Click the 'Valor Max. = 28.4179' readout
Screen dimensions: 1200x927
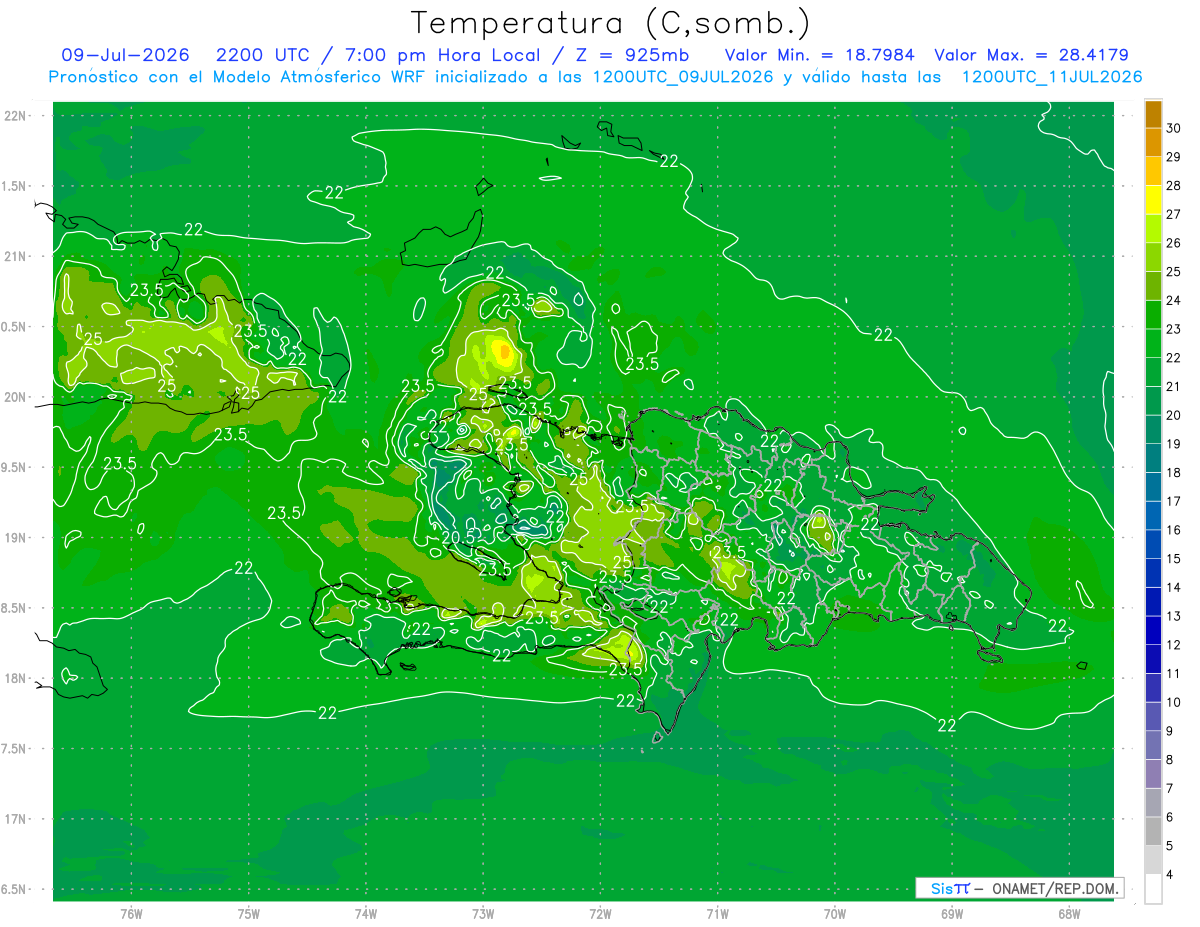tap(1031, 55)
